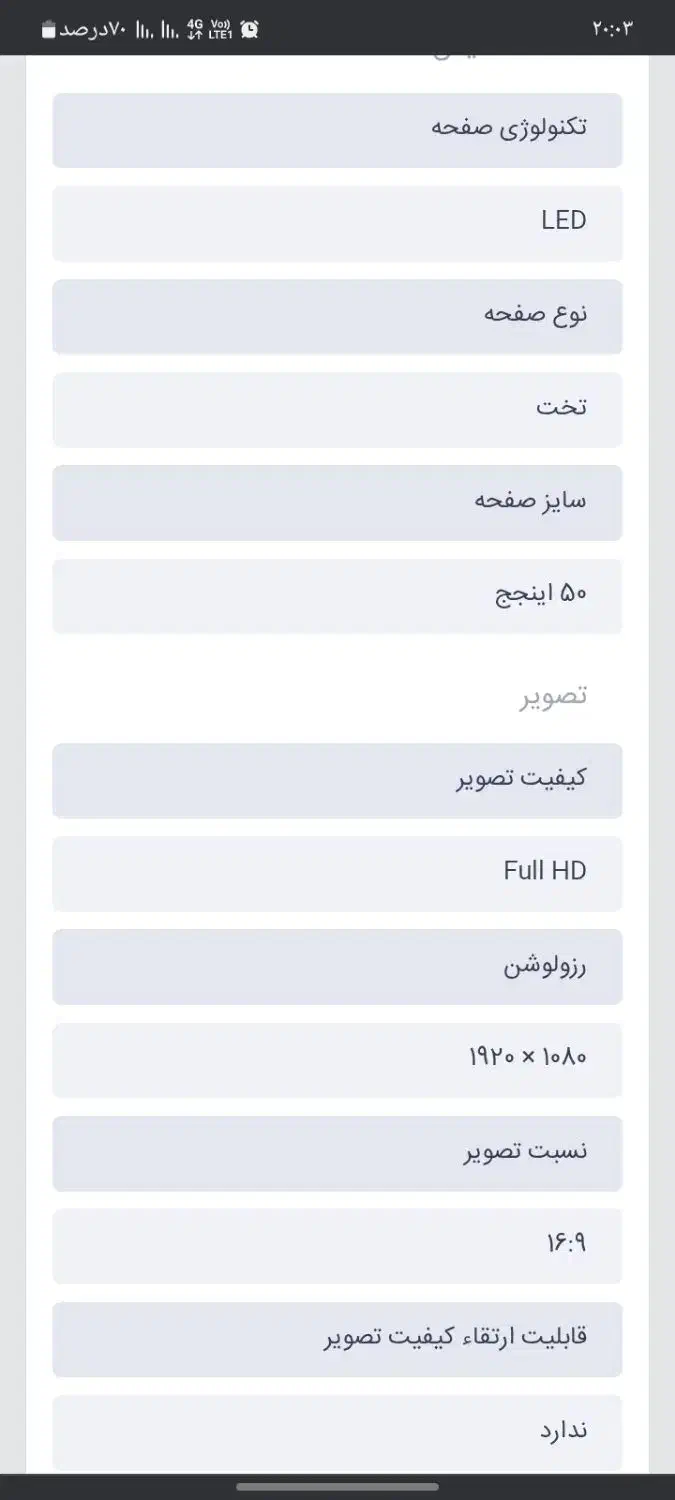Tap the تصویر section heading

coord(552,696)
